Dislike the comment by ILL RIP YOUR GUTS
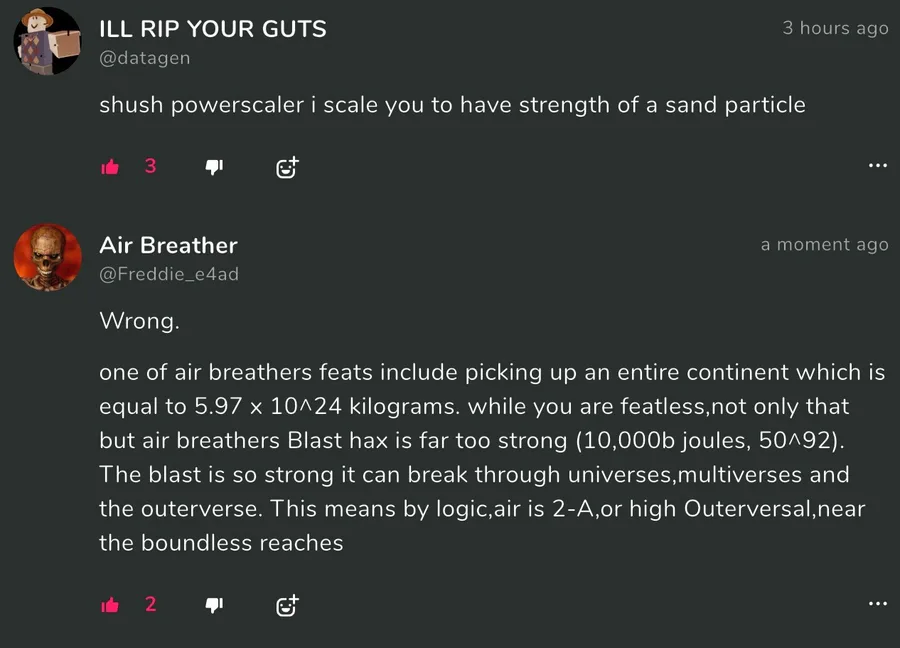900x648 pixels. (x=214, y=167)
